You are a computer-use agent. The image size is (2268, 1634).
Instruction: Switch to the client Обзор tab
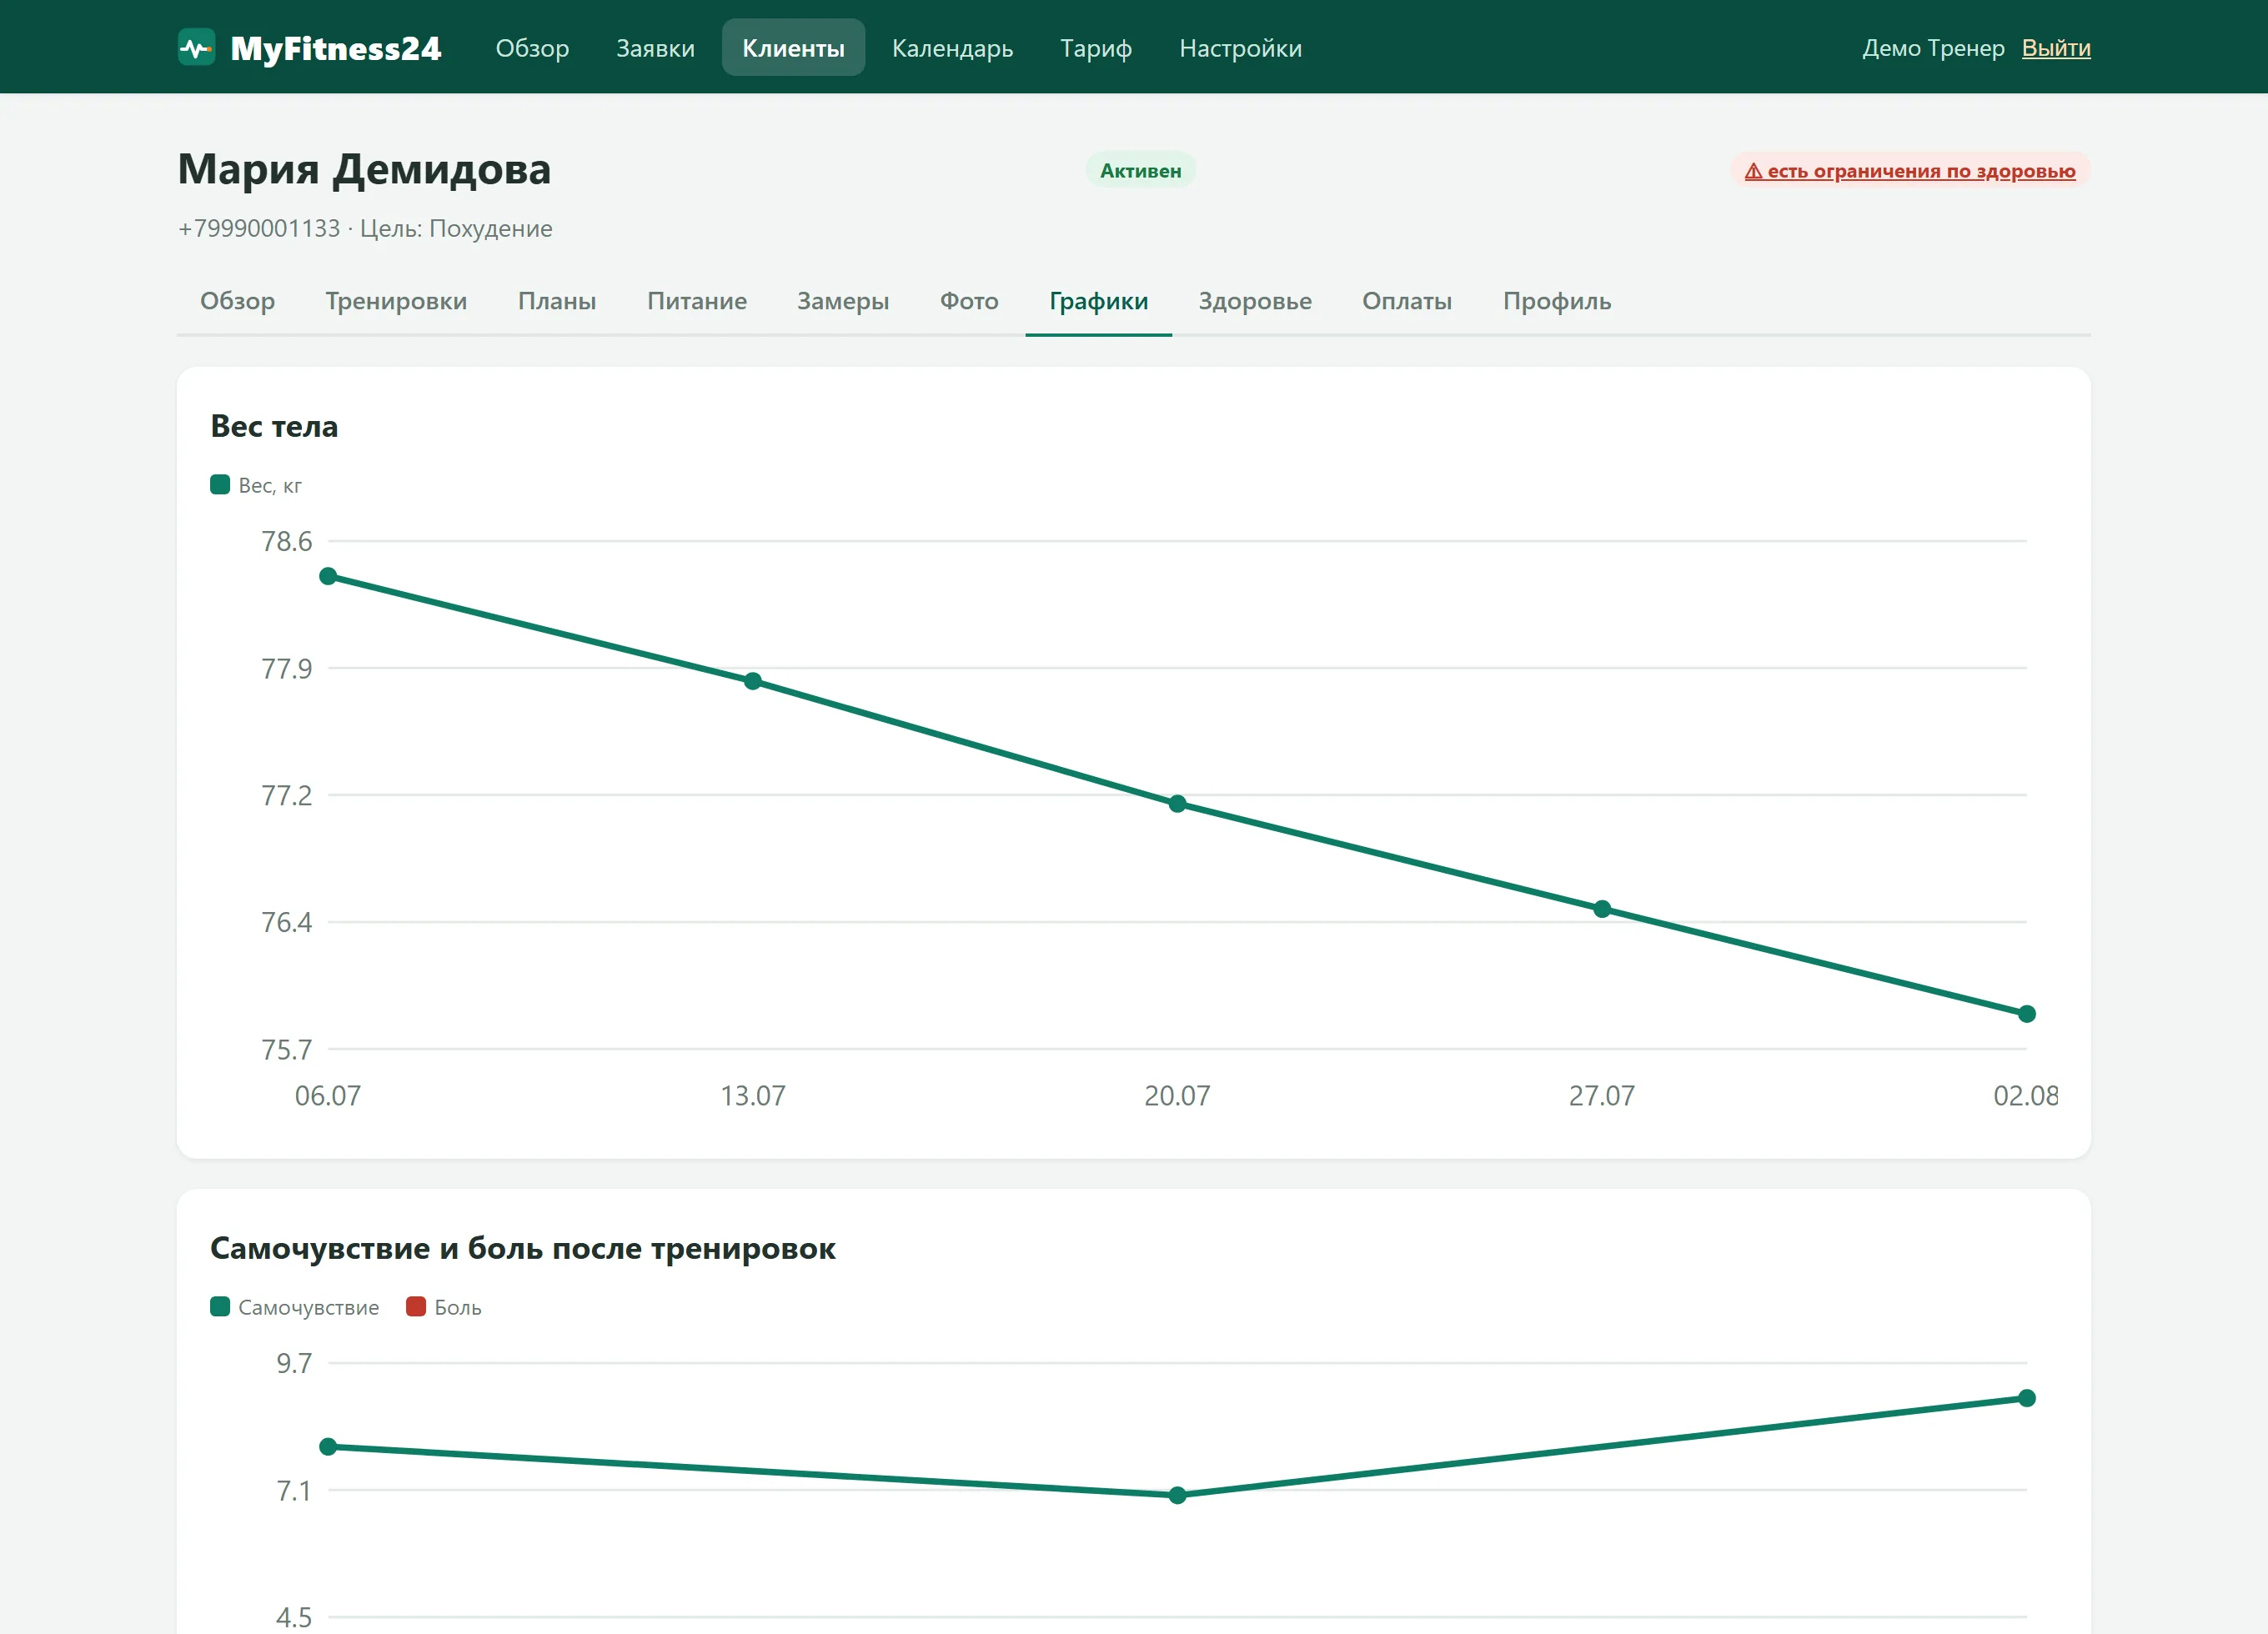237,301
